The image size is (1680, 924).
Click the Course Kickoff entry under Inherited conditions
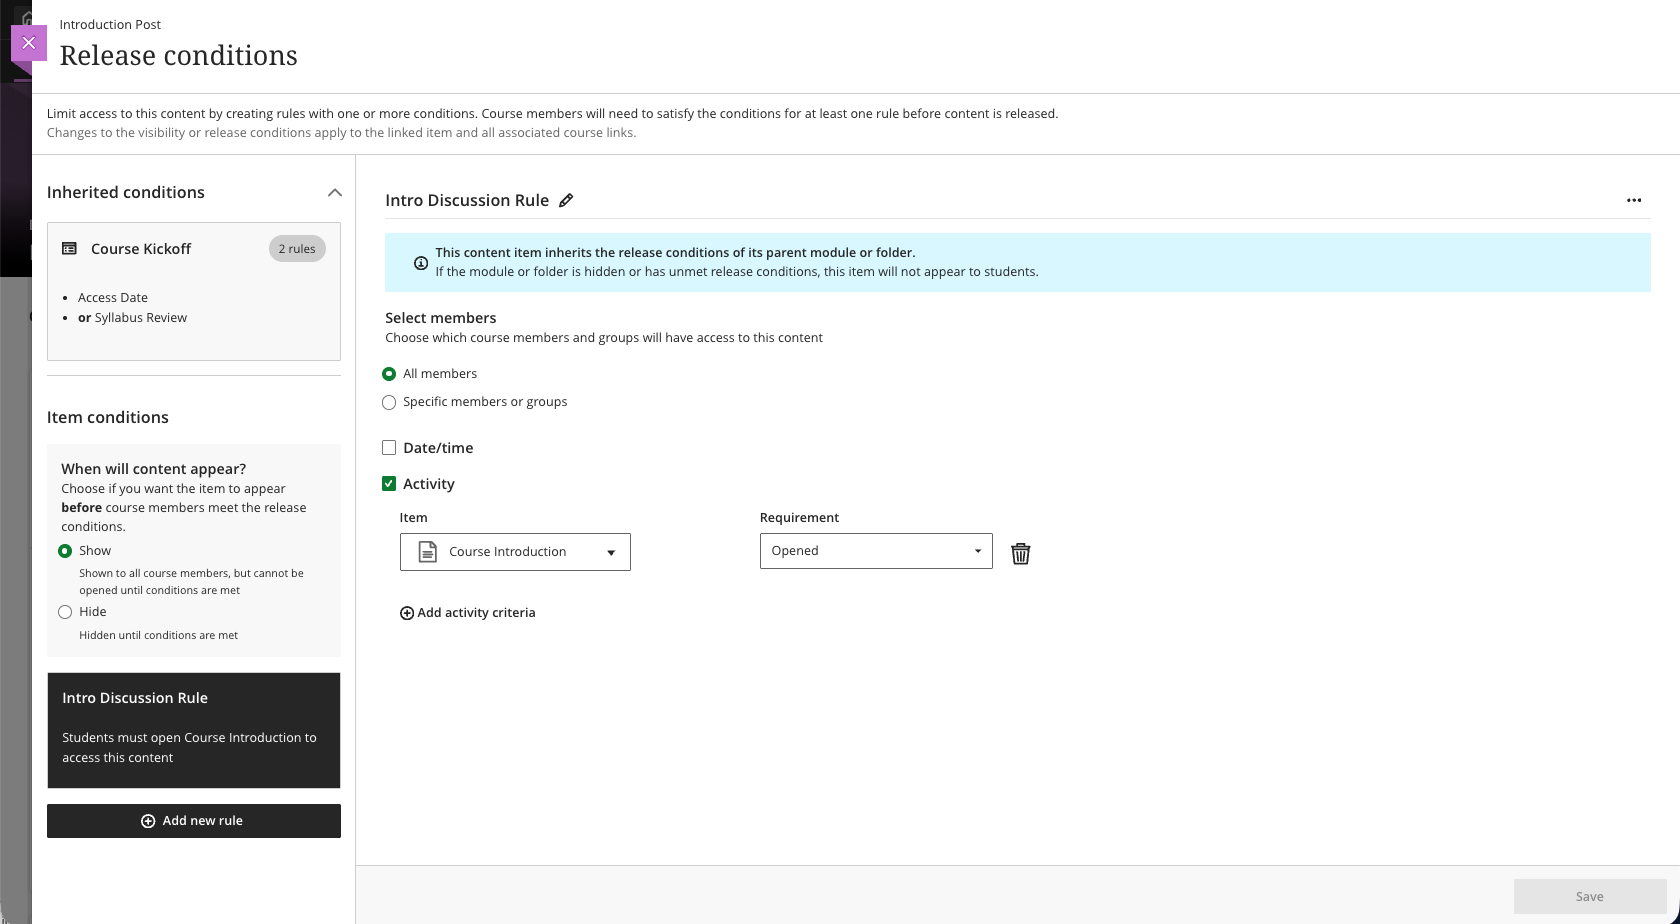click(x=141, y=248)
